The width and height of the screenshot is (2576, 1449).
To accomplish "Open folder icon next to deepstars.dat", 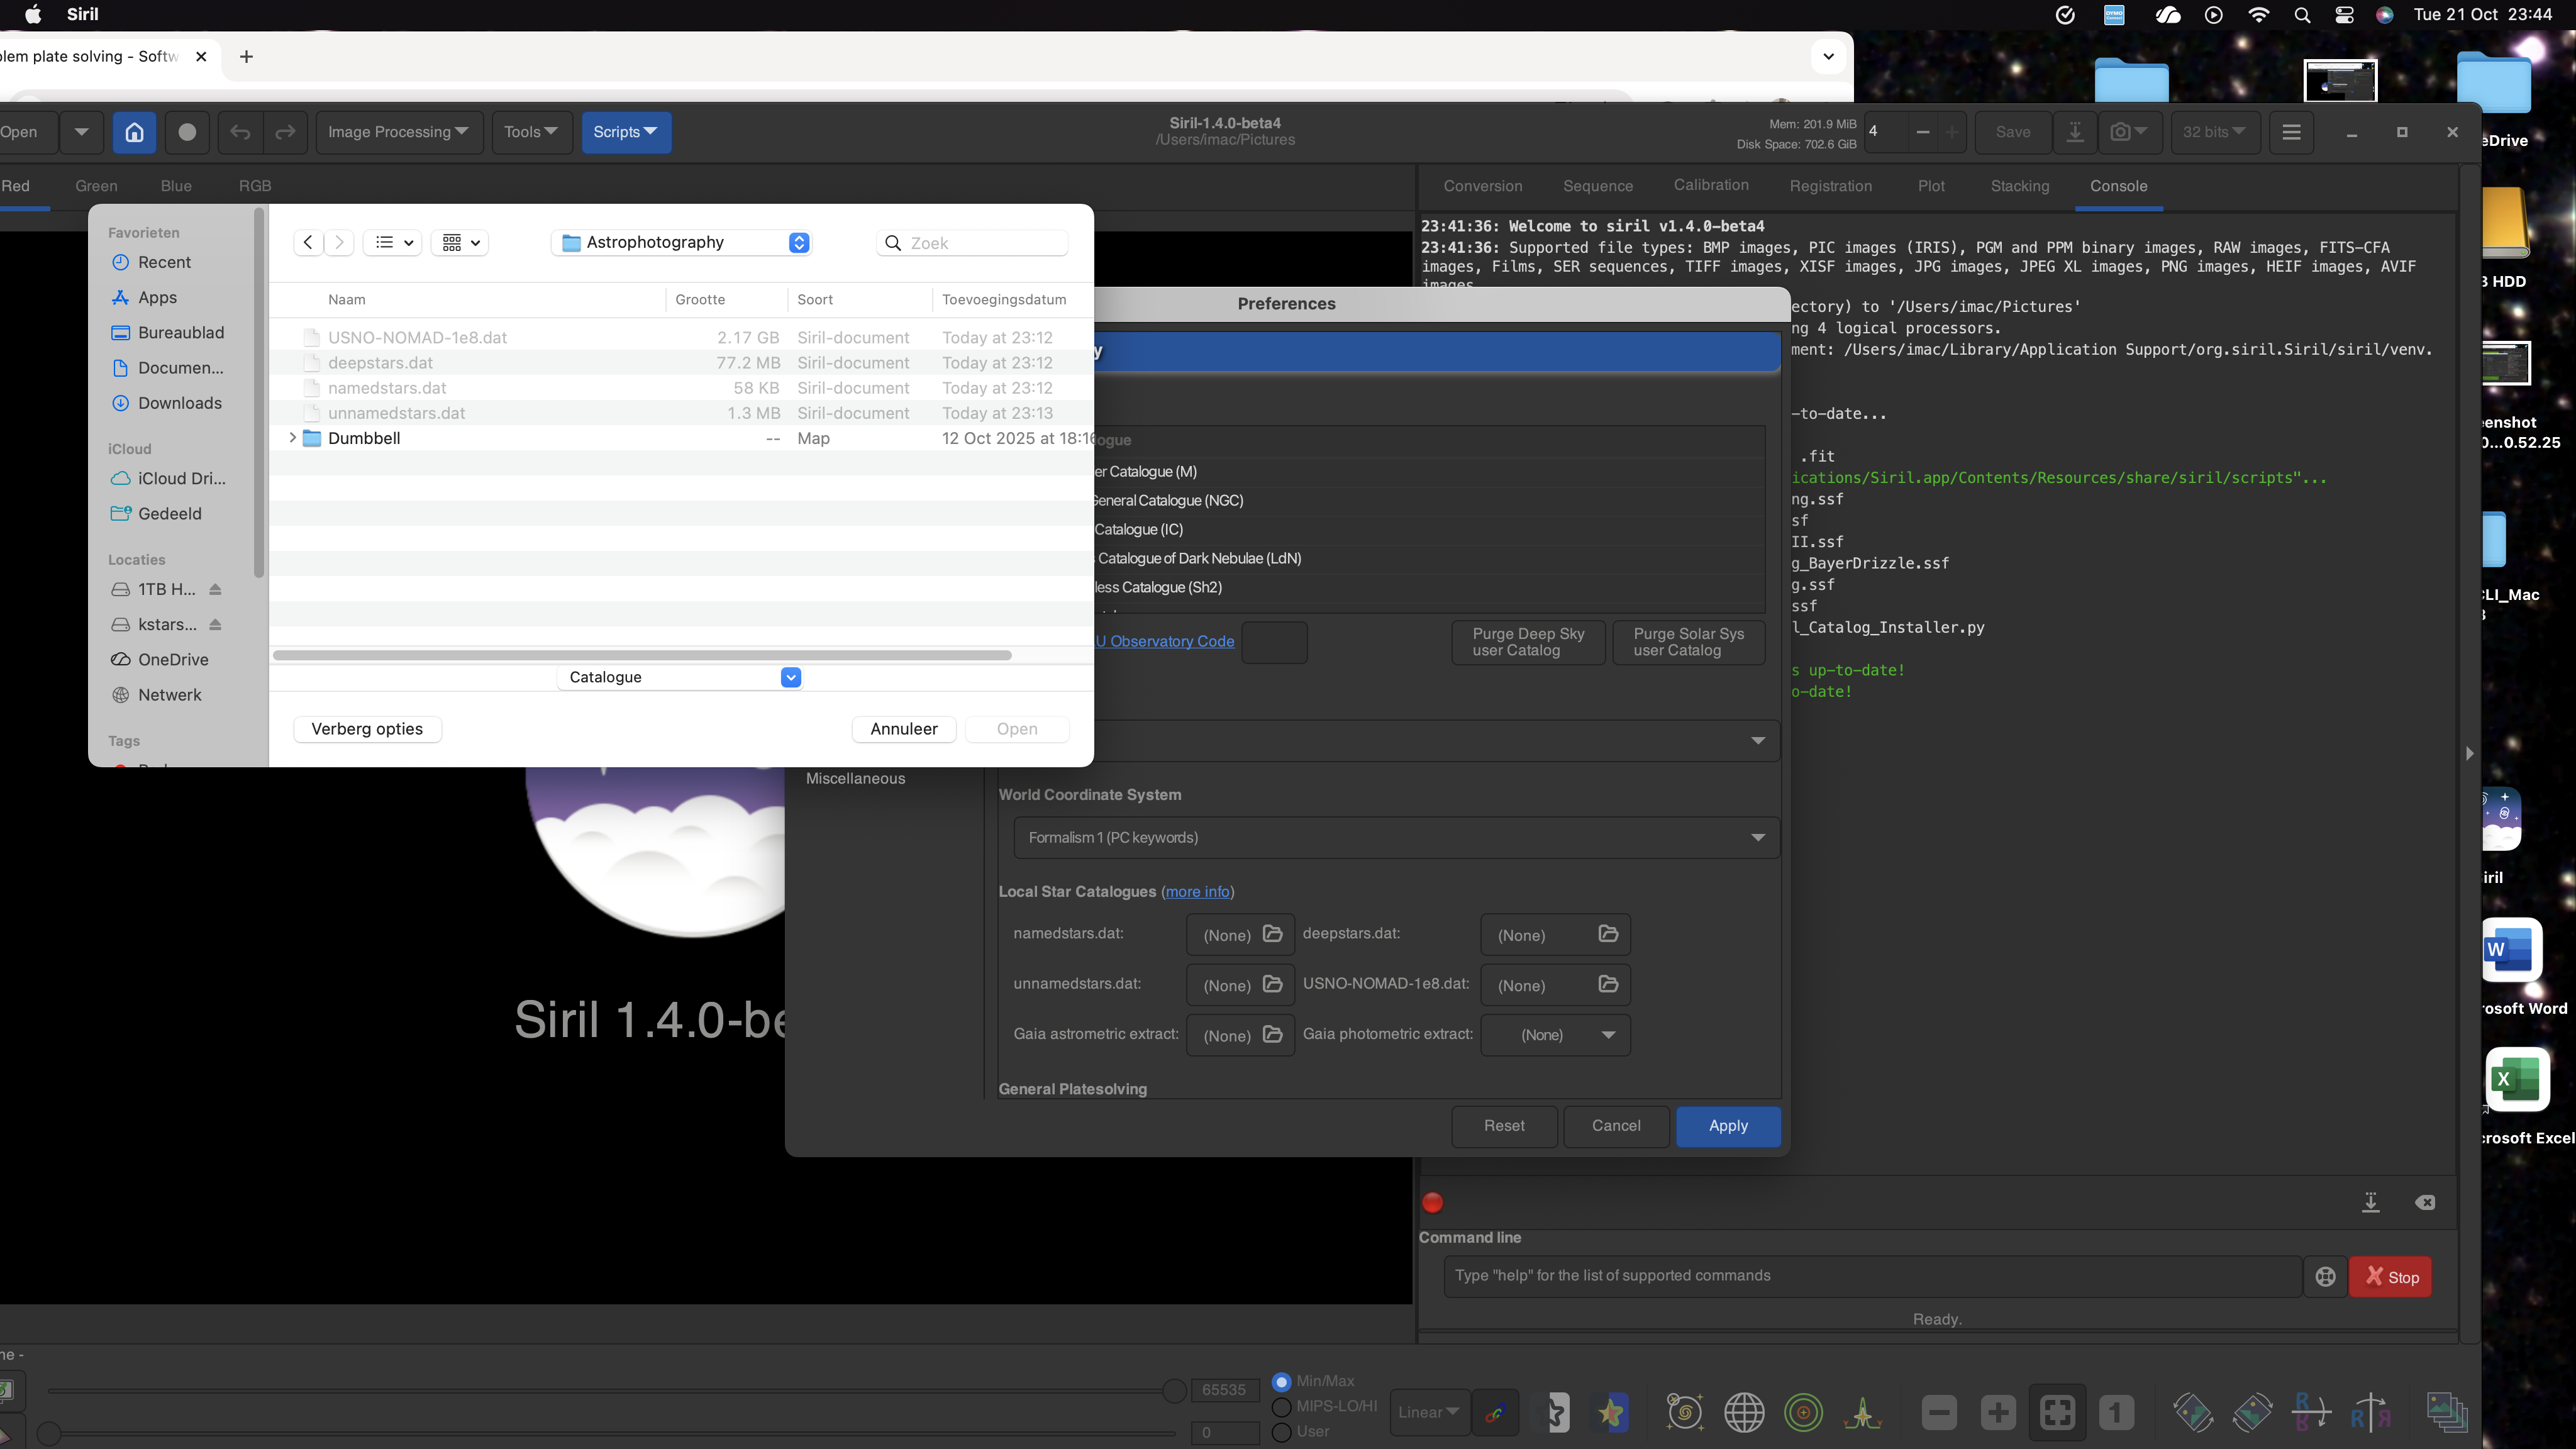I will click(1608, 934).
